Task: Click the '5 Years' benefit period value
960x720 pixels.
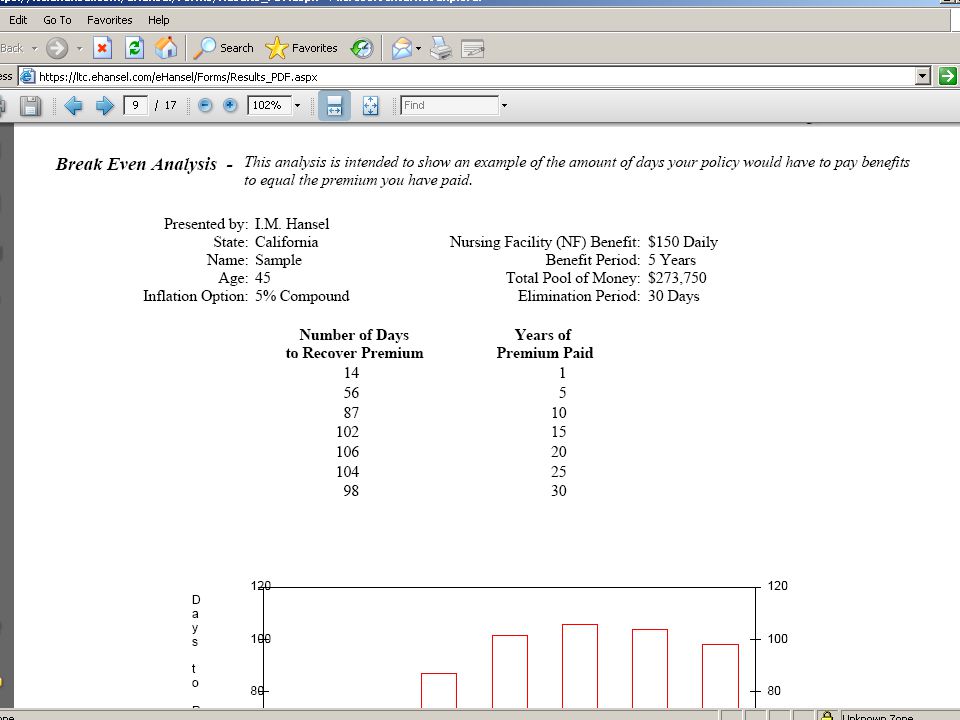Action: pyautogui.click(x=672, y=260)
